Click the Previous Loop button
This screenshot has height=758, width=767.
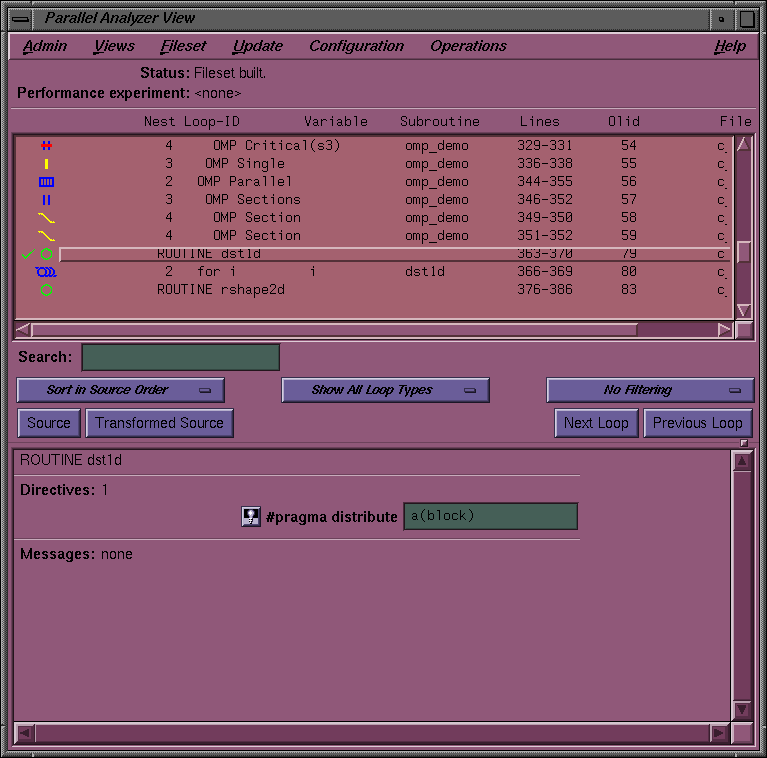698,423
